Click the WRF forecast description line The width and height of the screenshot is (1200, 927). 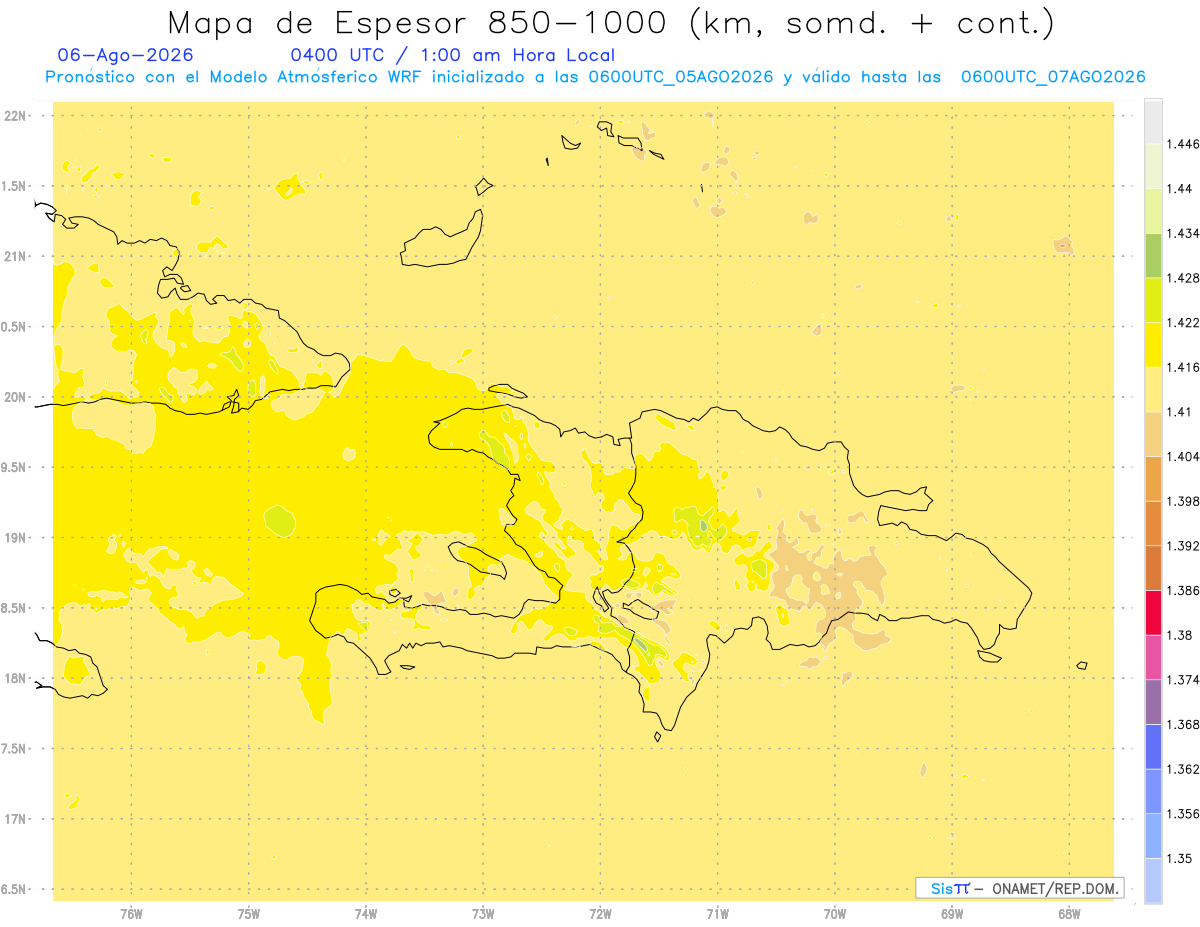[595, 77]
